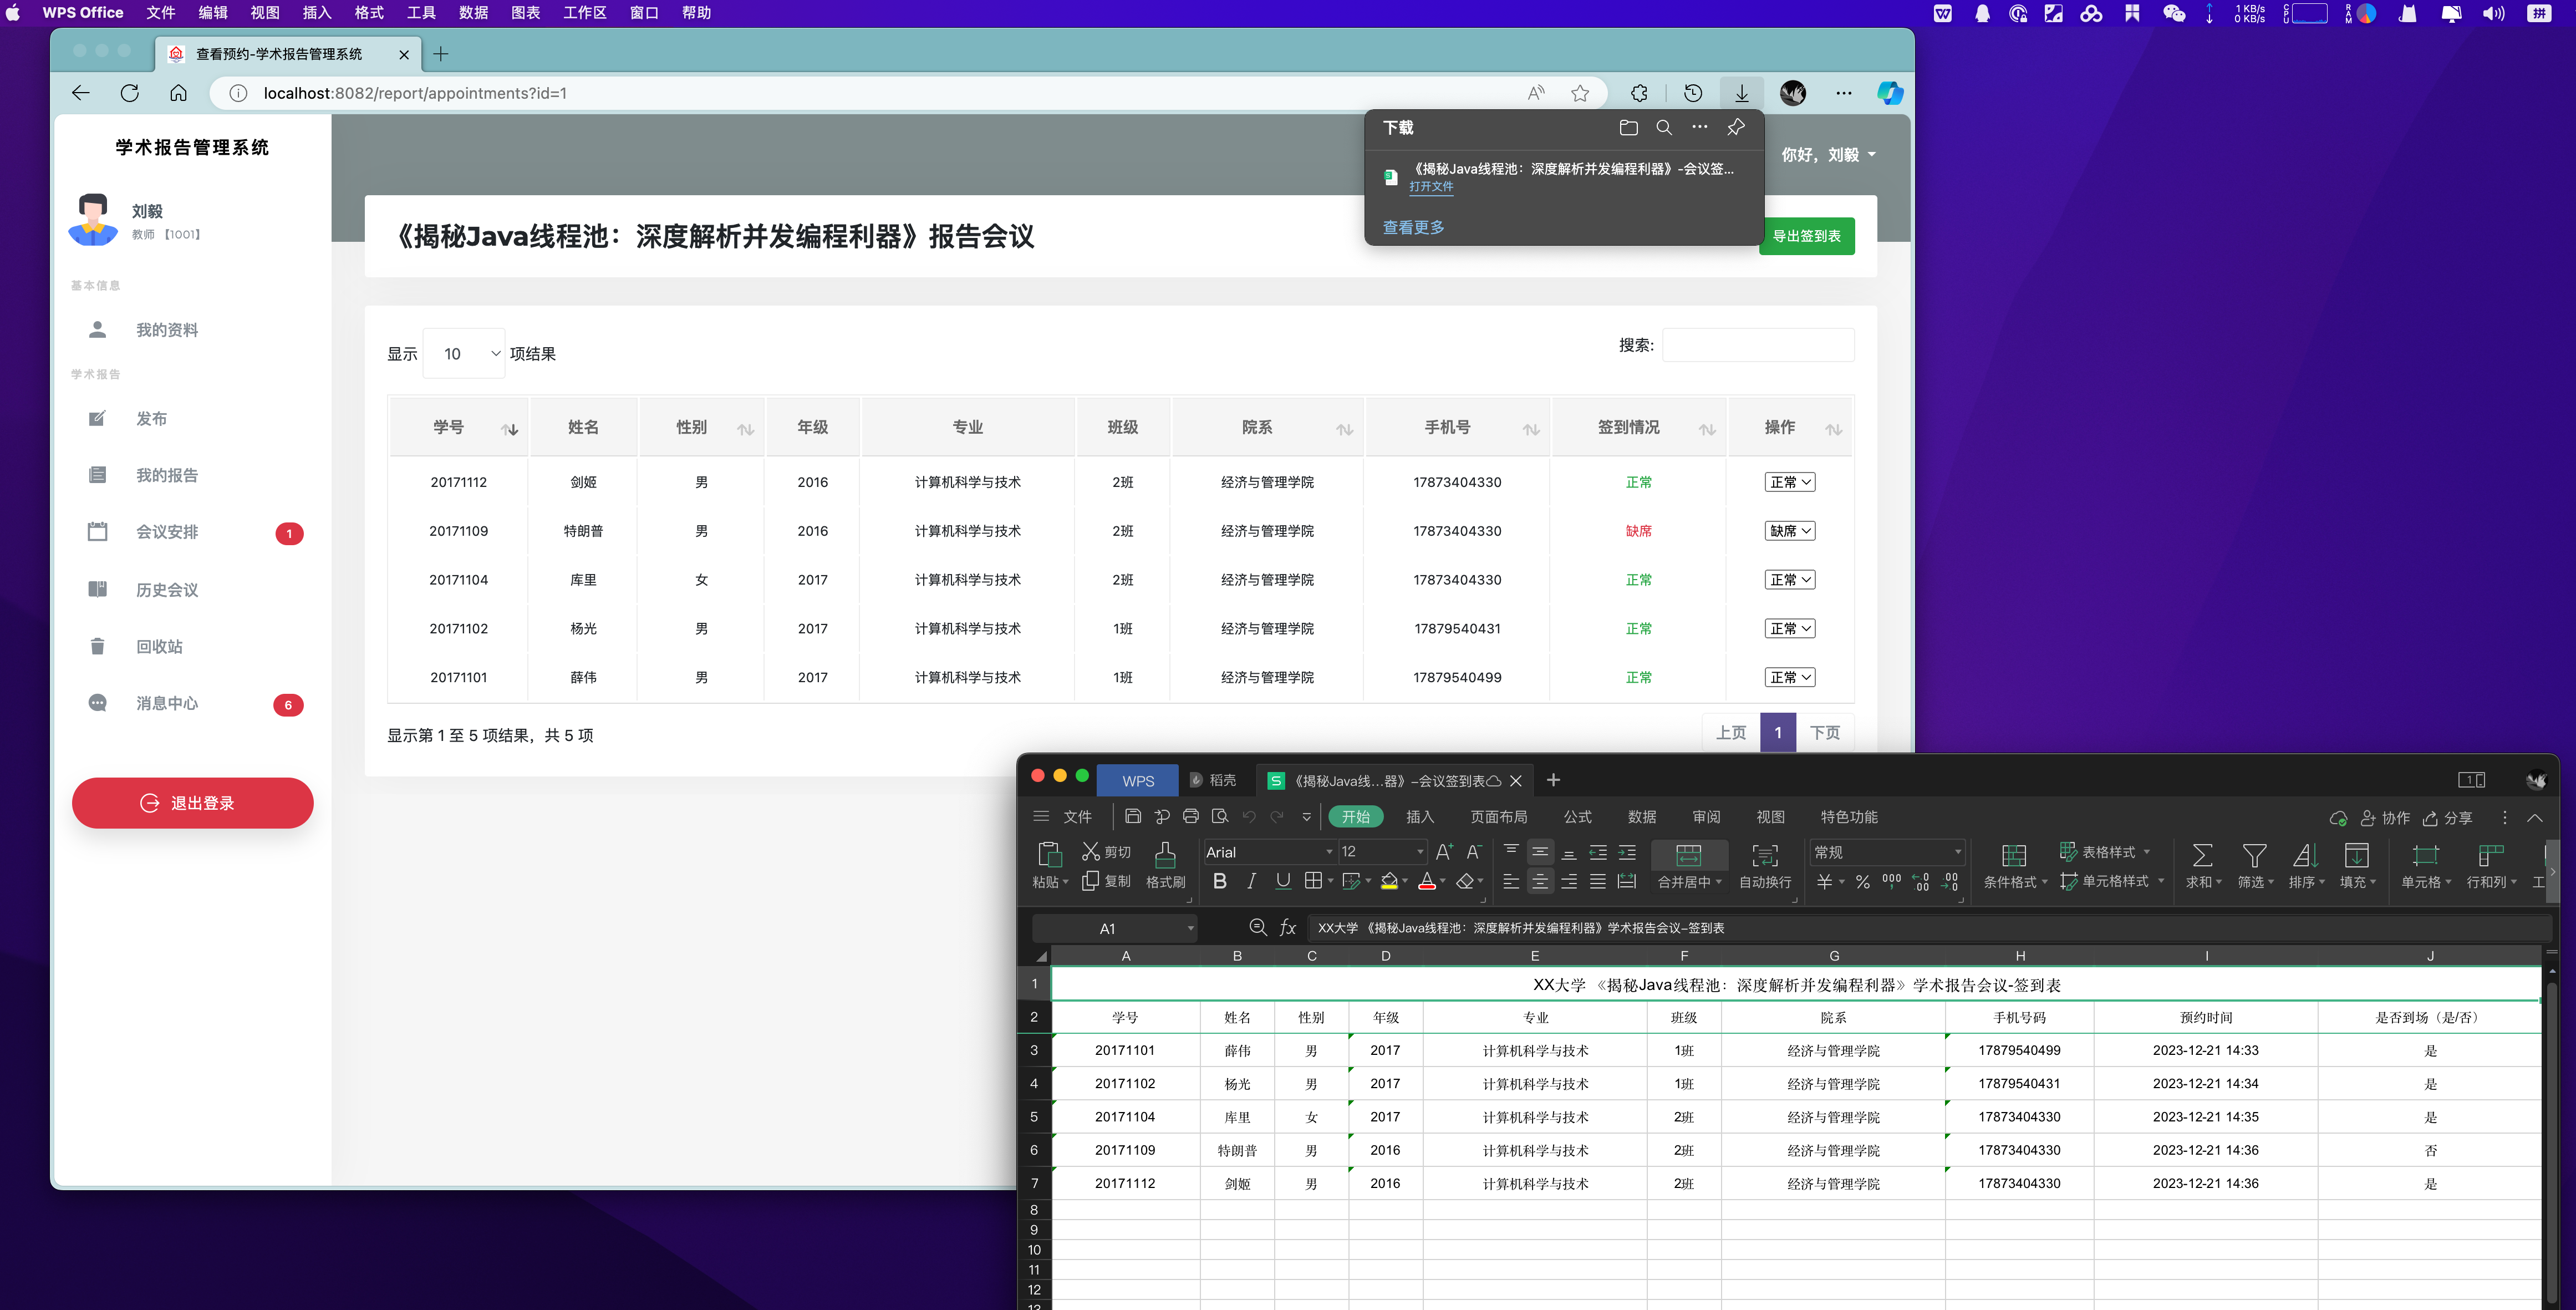Click the format painter (格式刷) icon
This screenshot has width=2576, height=1310.
coord(1164,855)
